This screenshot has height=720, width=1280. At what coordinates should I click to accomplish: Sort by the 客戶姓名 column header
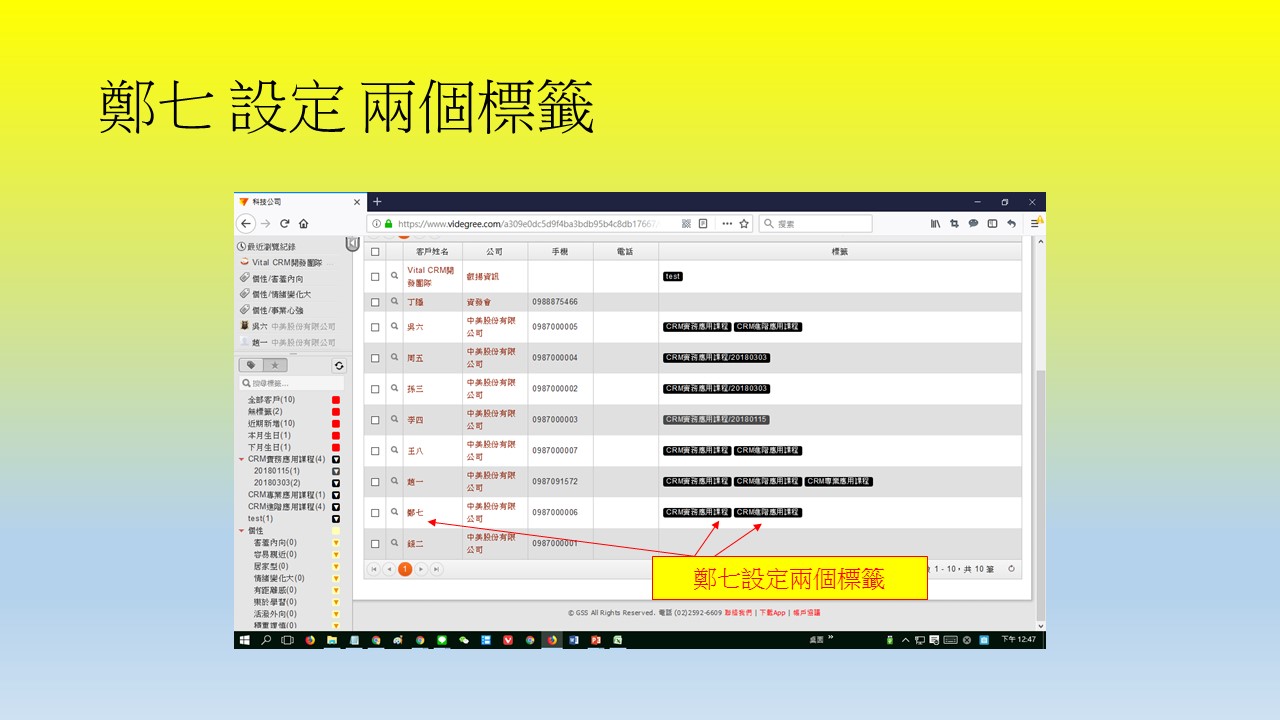432,252
